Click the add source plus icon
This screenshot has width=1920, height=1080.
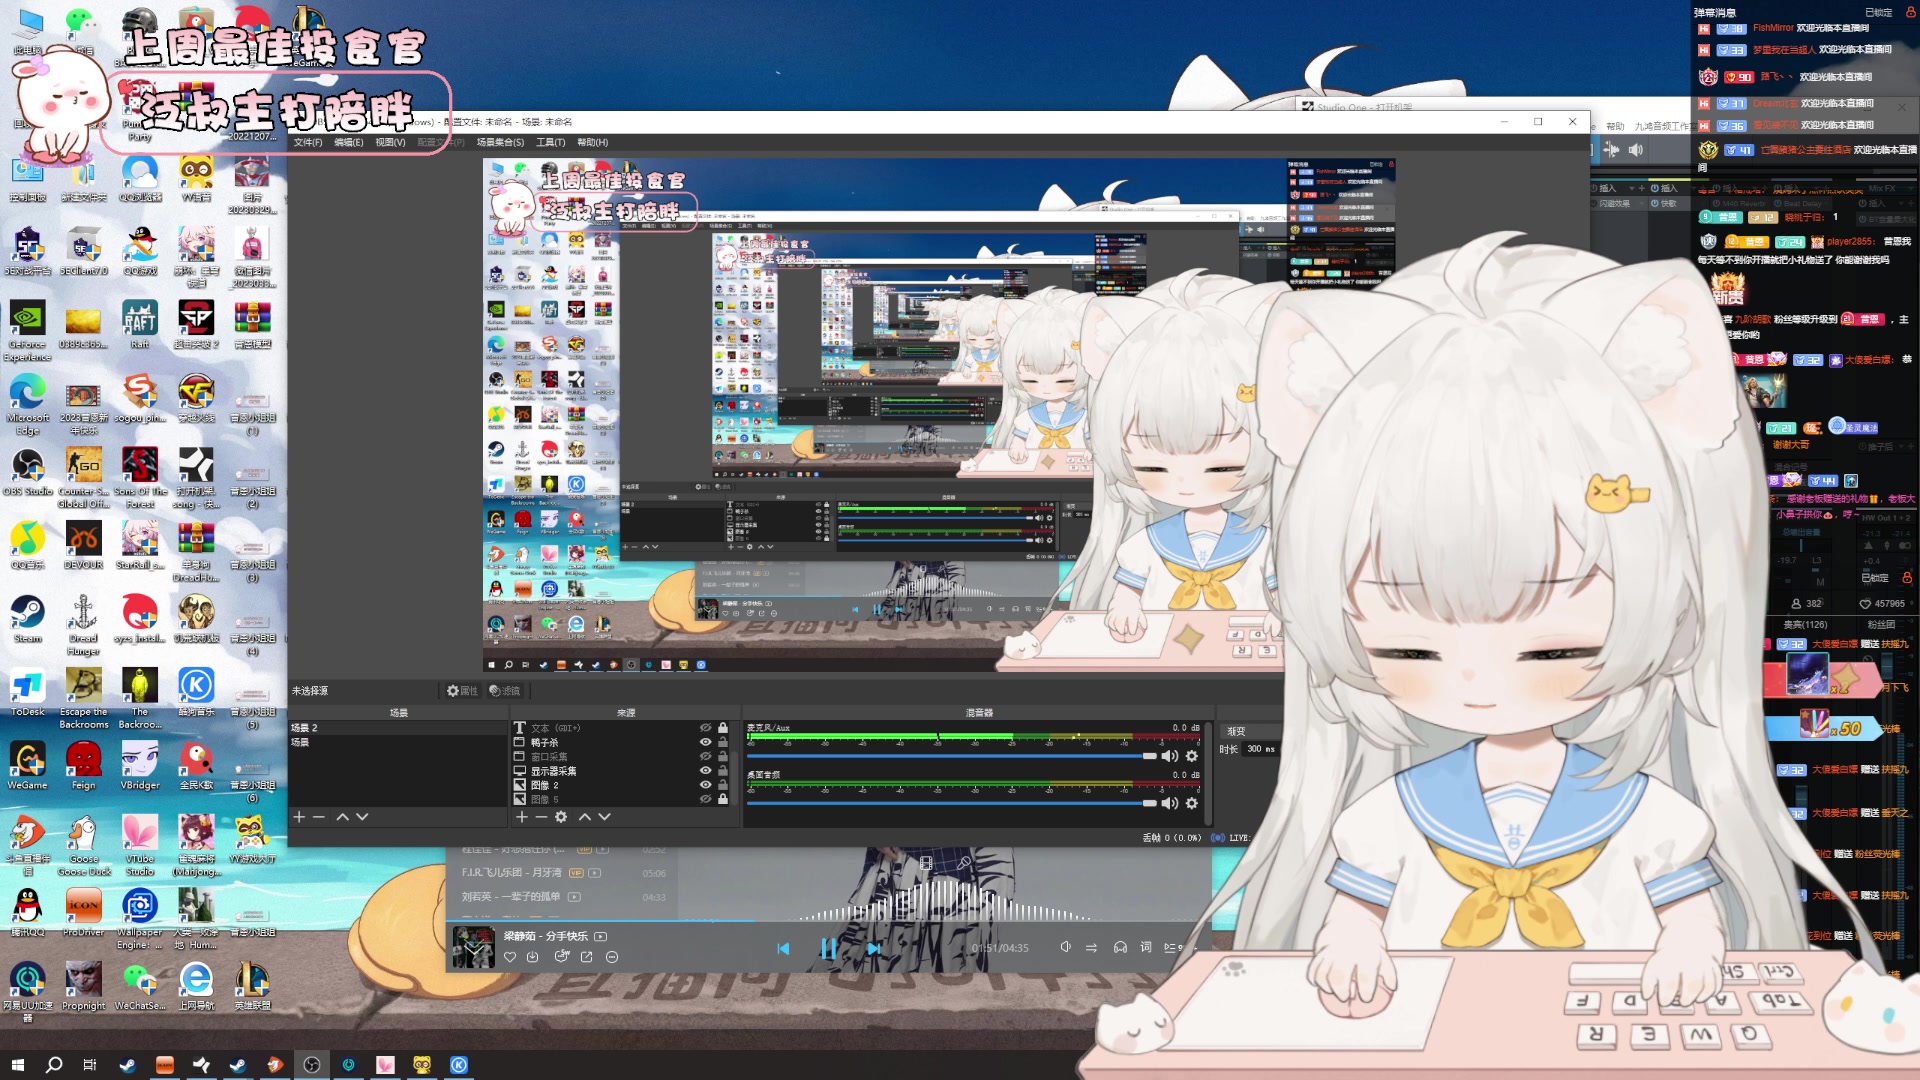(x=521, y=817)
